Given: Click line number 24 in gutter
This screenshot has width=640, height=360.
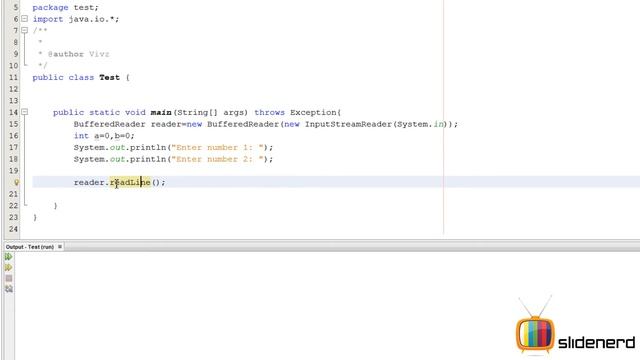Looking at the screenshot, I should point(13,229).
